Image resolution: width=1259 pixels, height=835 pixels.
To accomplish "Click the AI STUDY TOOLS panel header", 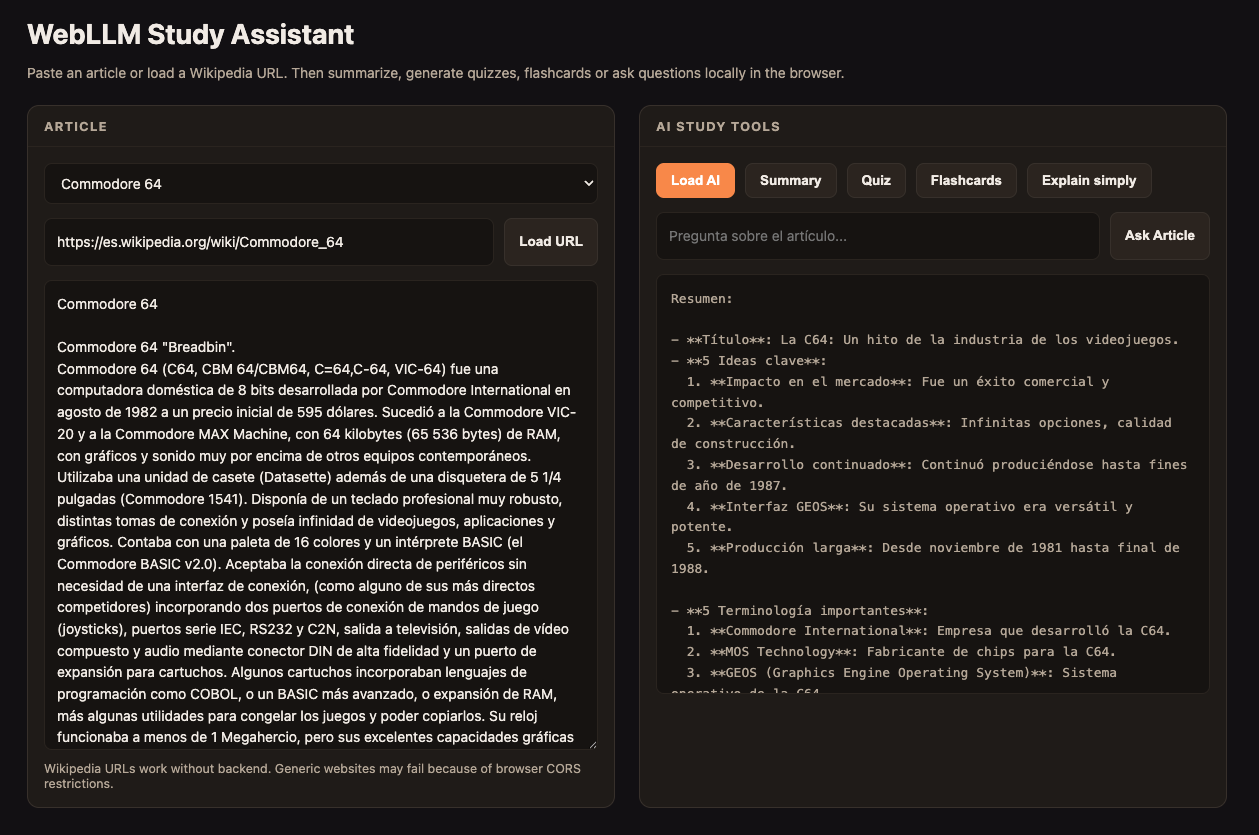I will (x=718, y=127).
